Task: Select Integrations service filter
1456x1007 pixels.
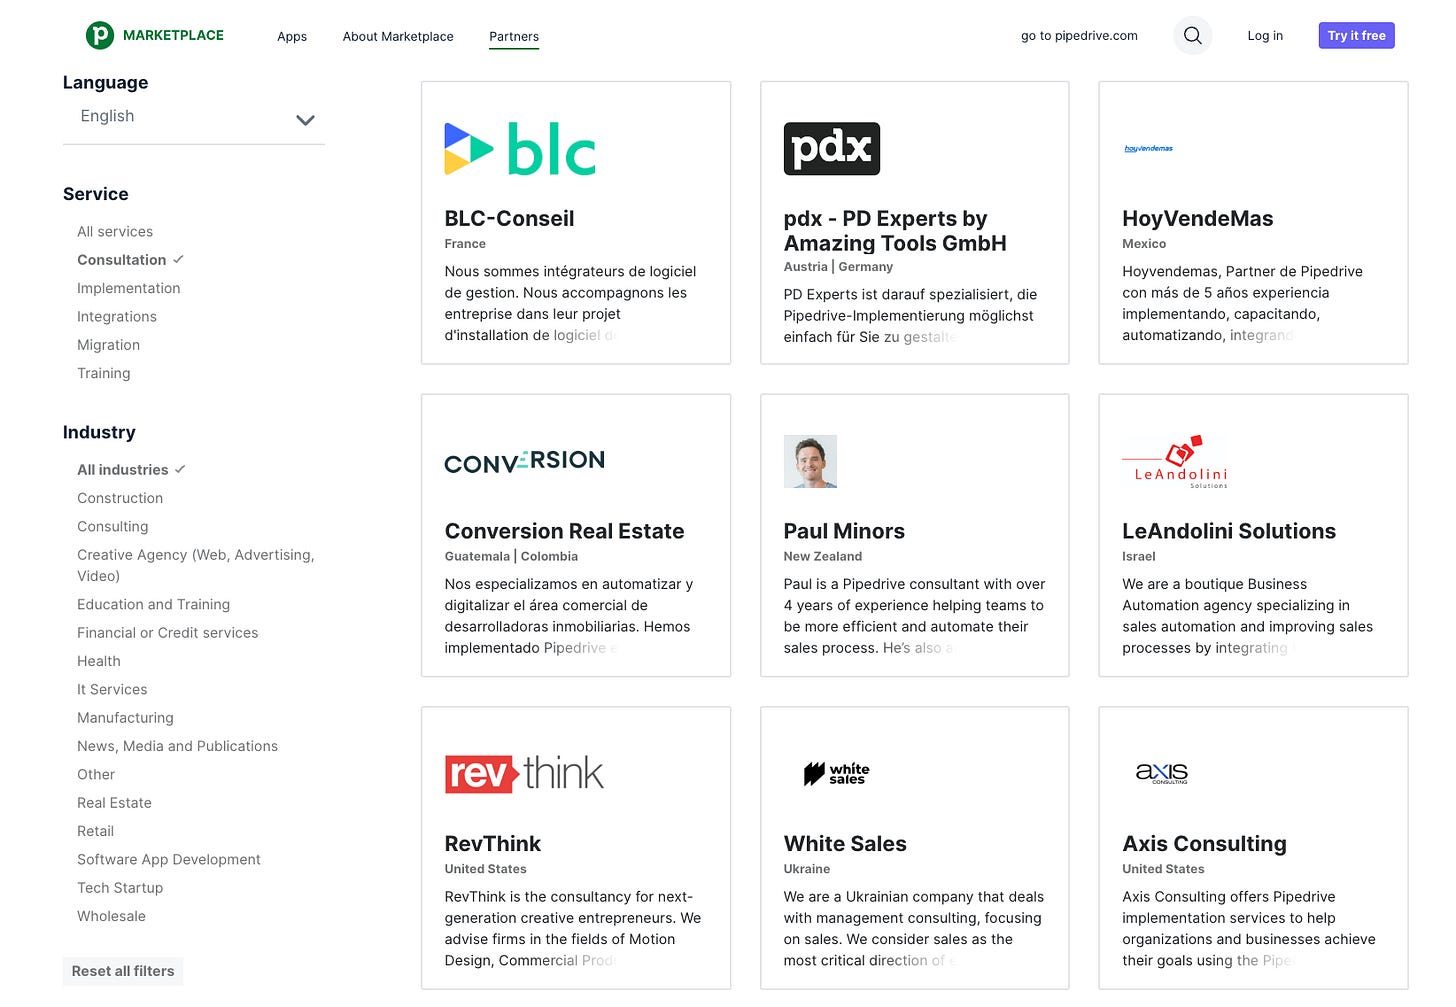Action: click(117, 316)
